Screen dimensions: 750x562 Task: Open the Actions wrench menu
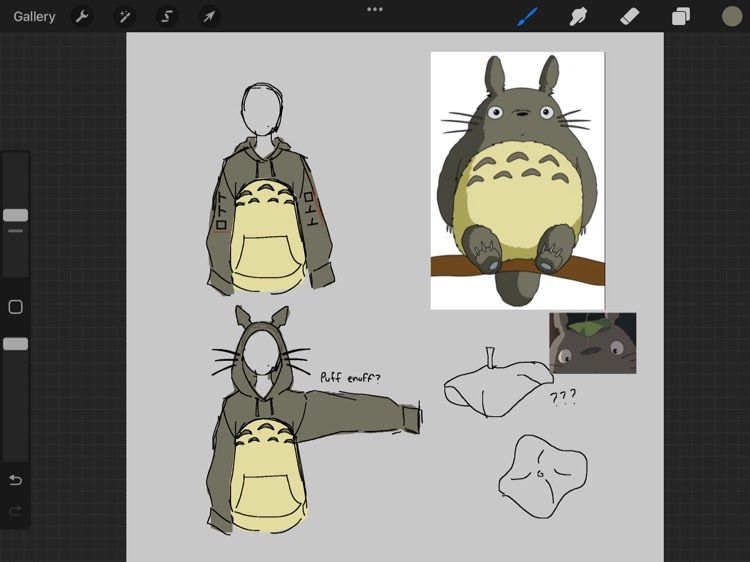82,17
